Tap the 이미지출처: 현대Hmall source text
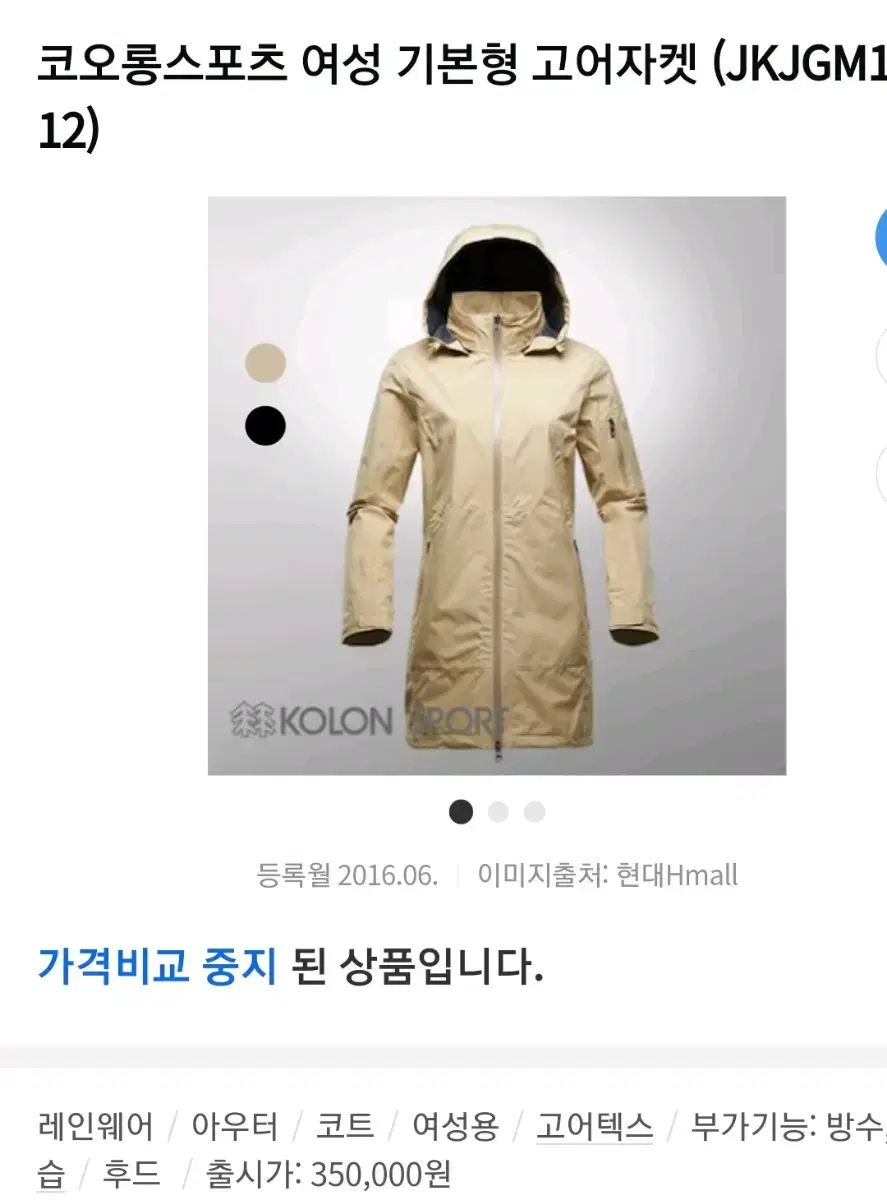Screen dimensions: 887x1200 608,876
